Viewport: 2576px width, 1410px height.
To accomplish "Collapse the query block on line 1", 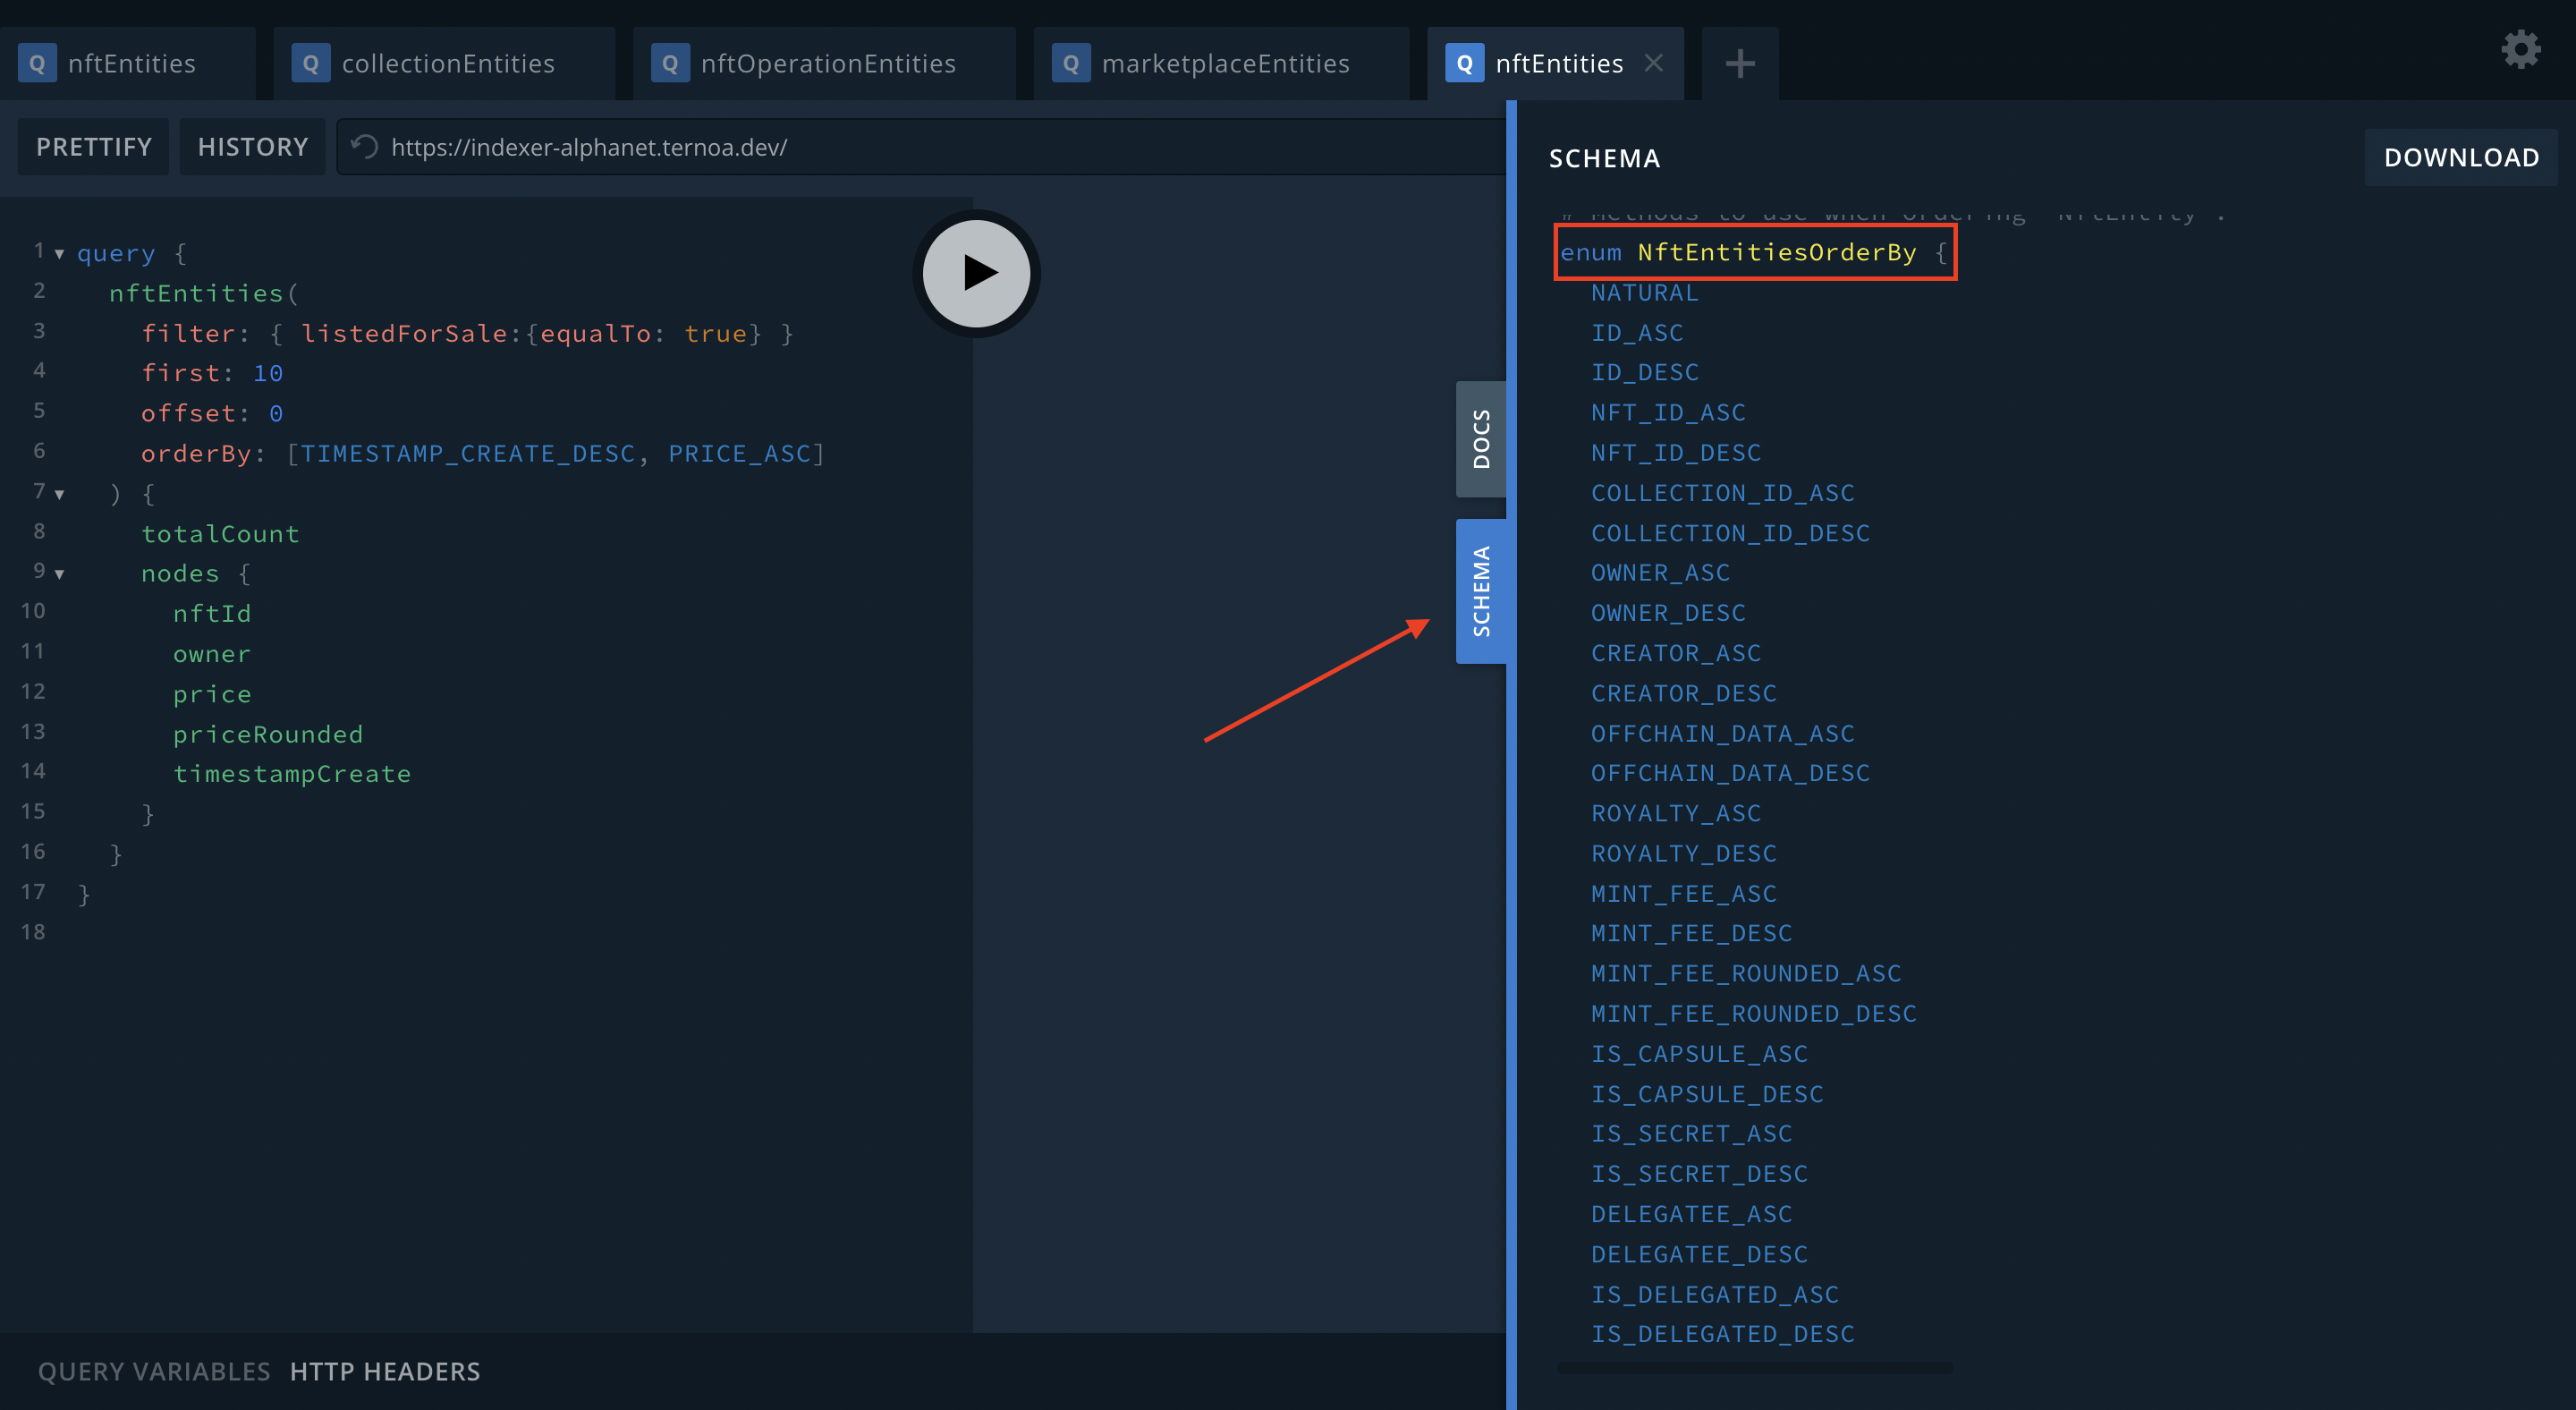I will tap(60, 254).
